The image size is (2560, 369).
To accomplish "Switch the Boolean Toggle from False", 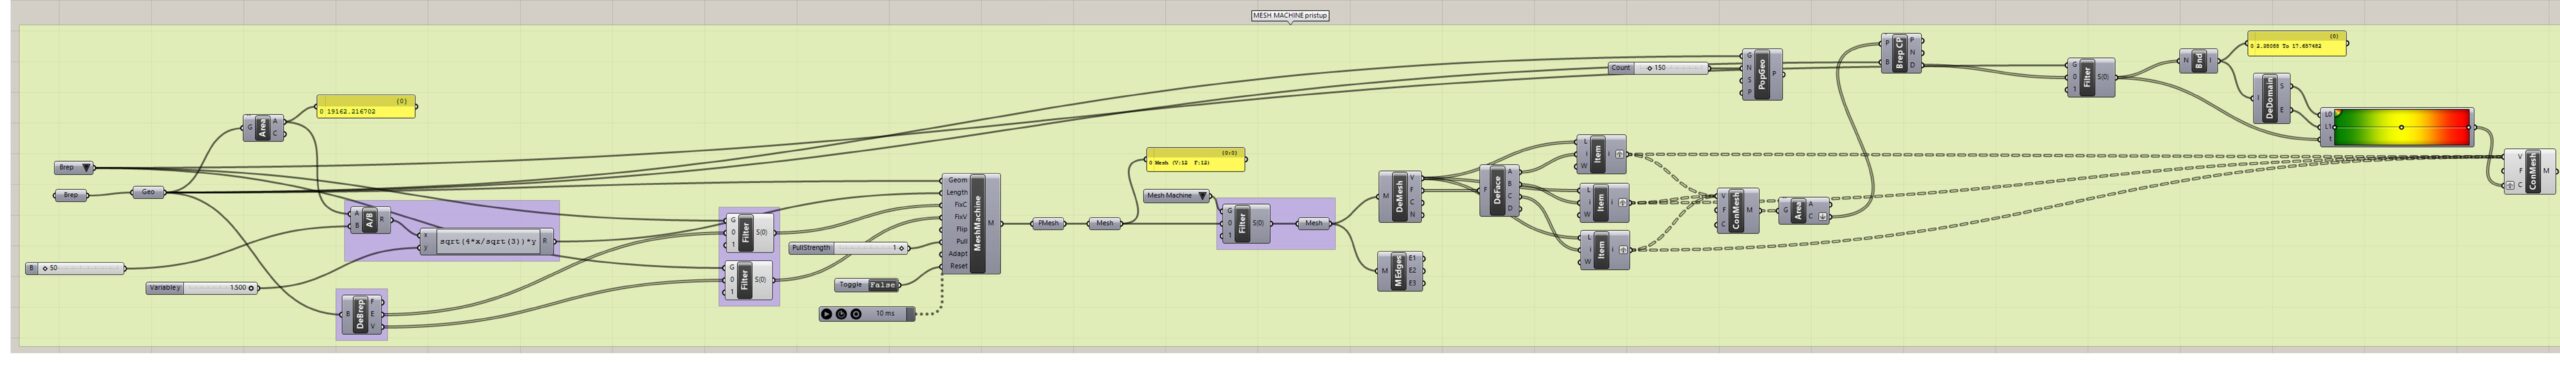I will click(x=882, y=285).
